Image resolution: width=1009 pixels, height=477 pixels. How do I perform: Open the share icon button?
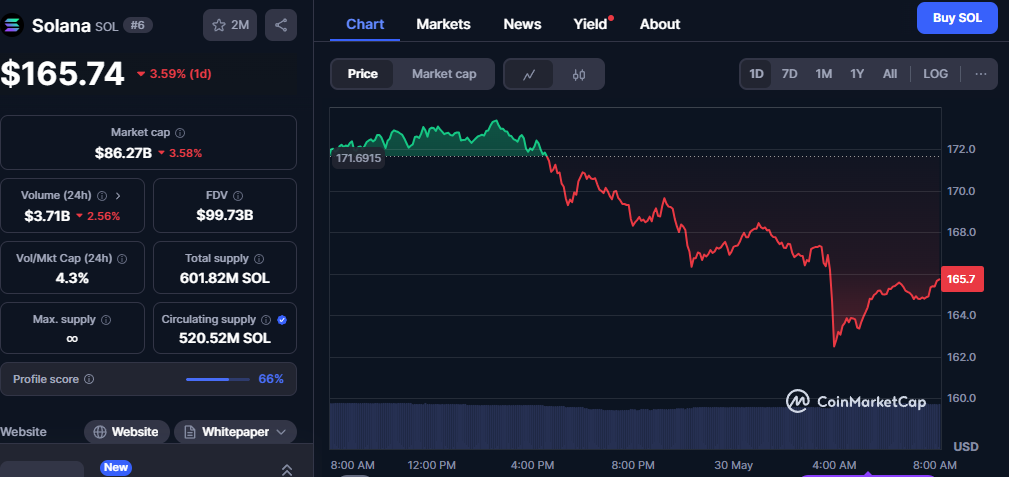[281, 25]
